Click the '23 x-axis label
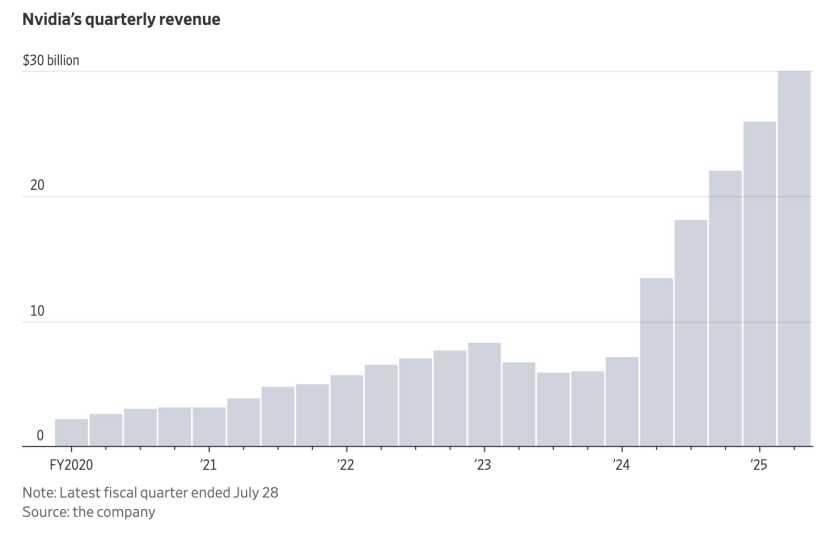This screenshot has width=839, height=535. (x=483, y=465)
